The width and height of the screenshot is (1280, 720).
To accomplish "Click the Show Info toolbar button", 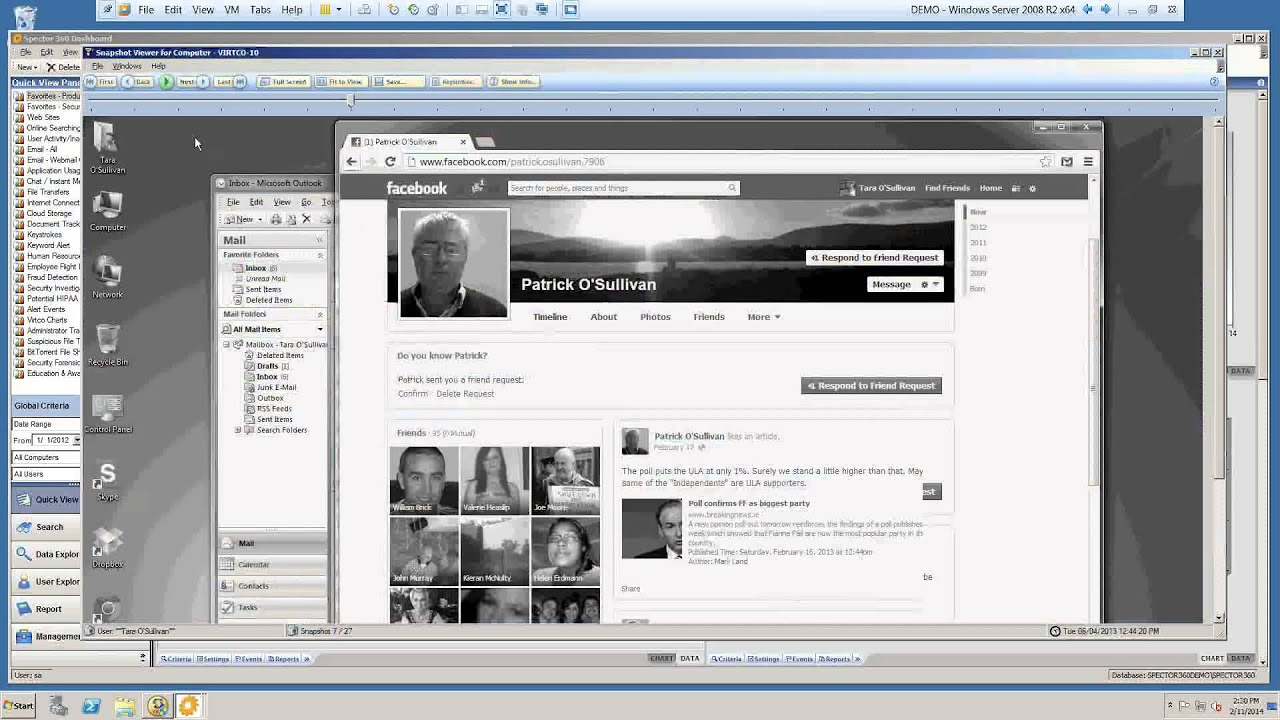I will tap(513, 82).
